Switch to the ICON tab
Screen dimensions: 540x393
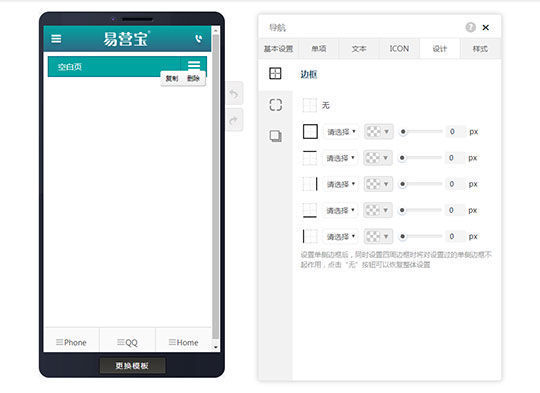pyautogui.click(x=399, y=49)
